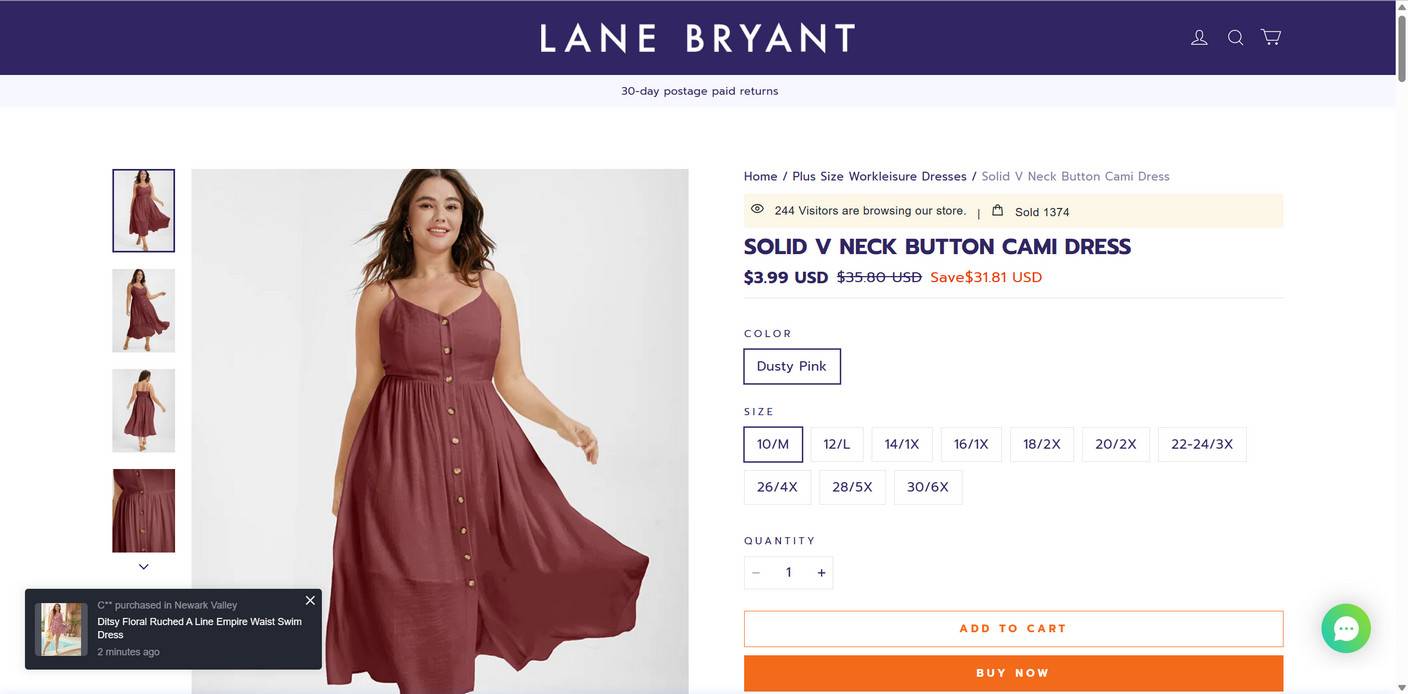This screenshot has height=694, width=1408.
Task: Open the live chat bubble
Action: [x=1345, y=628]
